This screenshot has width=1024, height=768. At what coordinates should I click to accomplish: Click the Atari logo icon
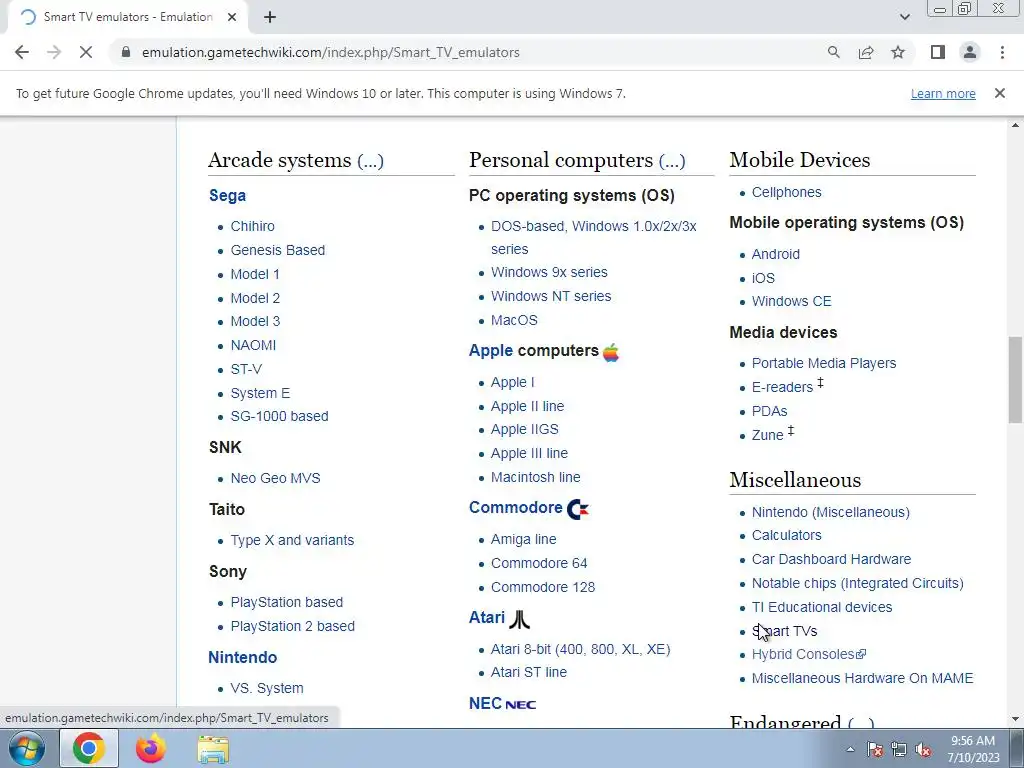pyautogui.click(x=519, y=618)
